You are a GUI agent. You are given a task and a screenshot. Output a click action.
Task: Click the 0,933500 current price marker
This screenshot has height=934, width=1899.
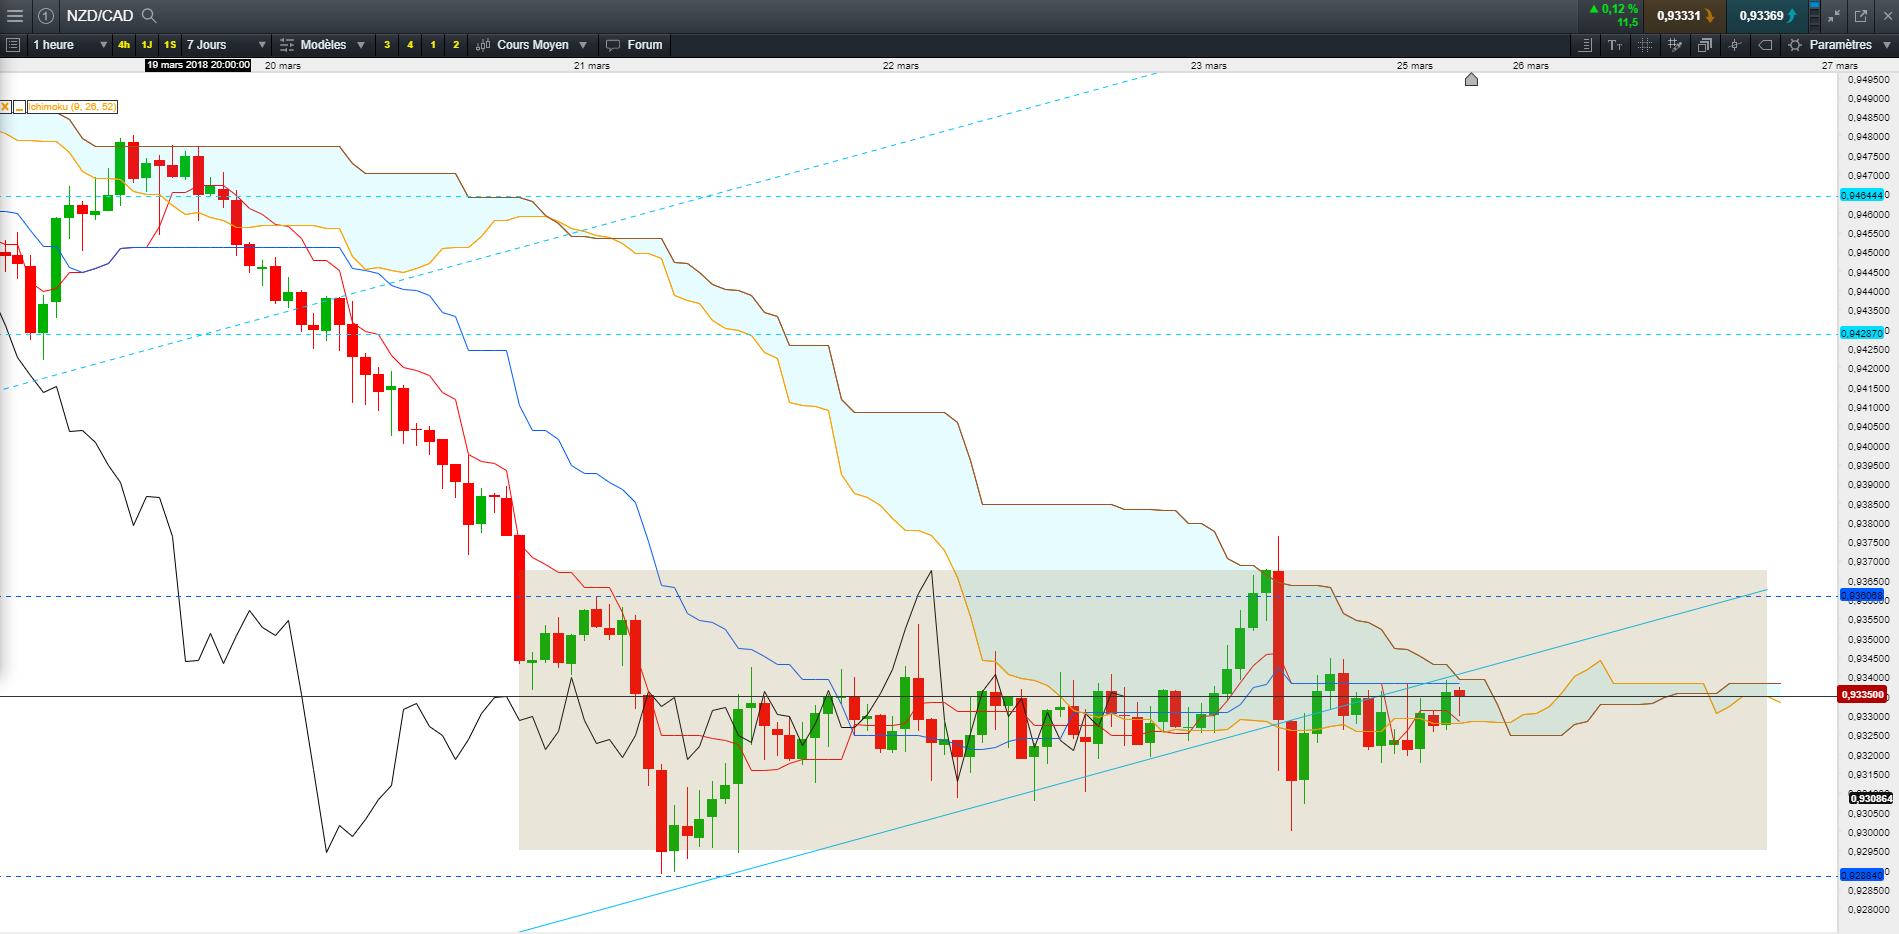(x=1863, y=694)
